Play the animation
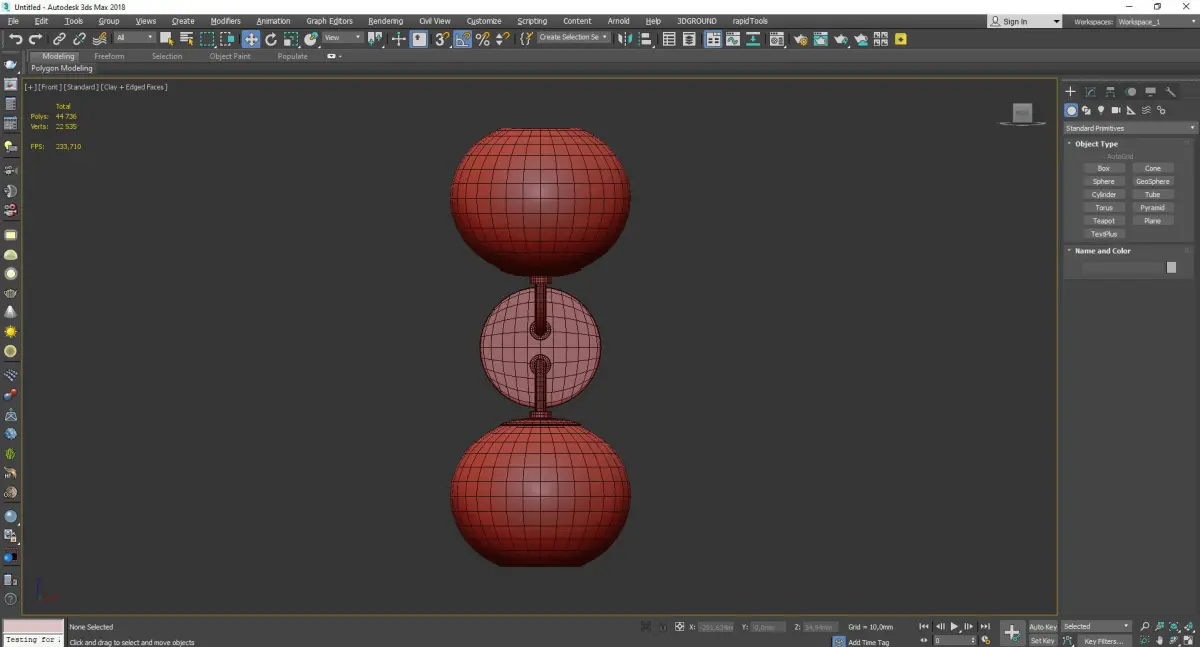The width and height of the screenshot is (1200, 647). 954,627
